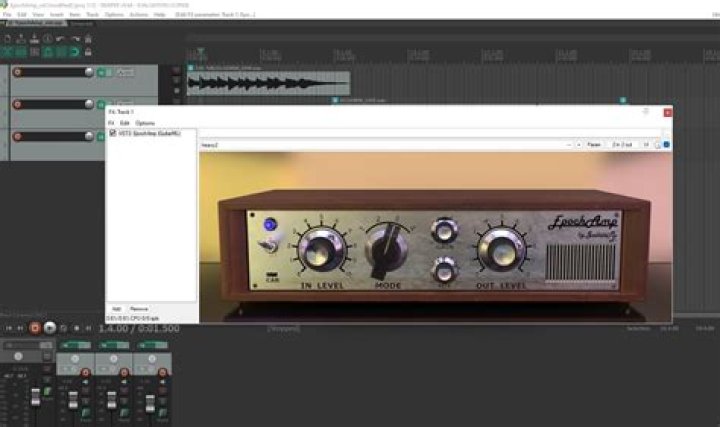Click master channel fader in mixer

point(35,397)
